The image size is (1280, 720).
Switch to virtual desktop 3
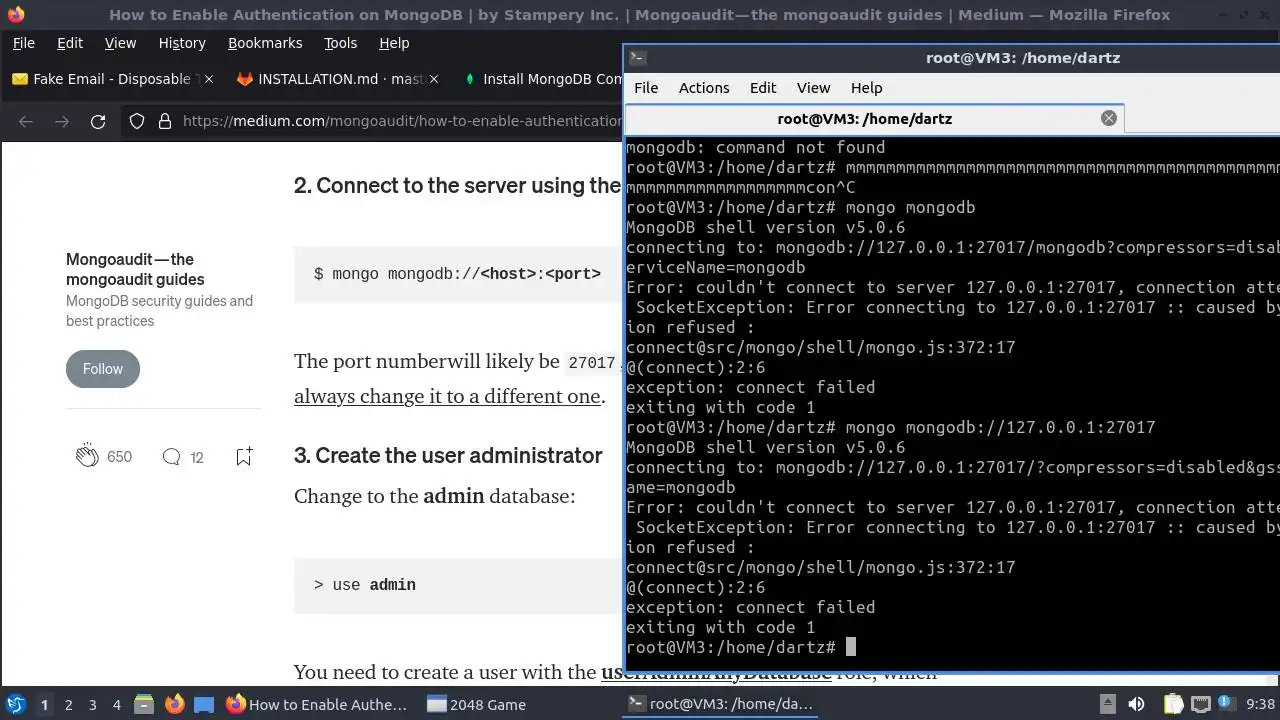93,705
